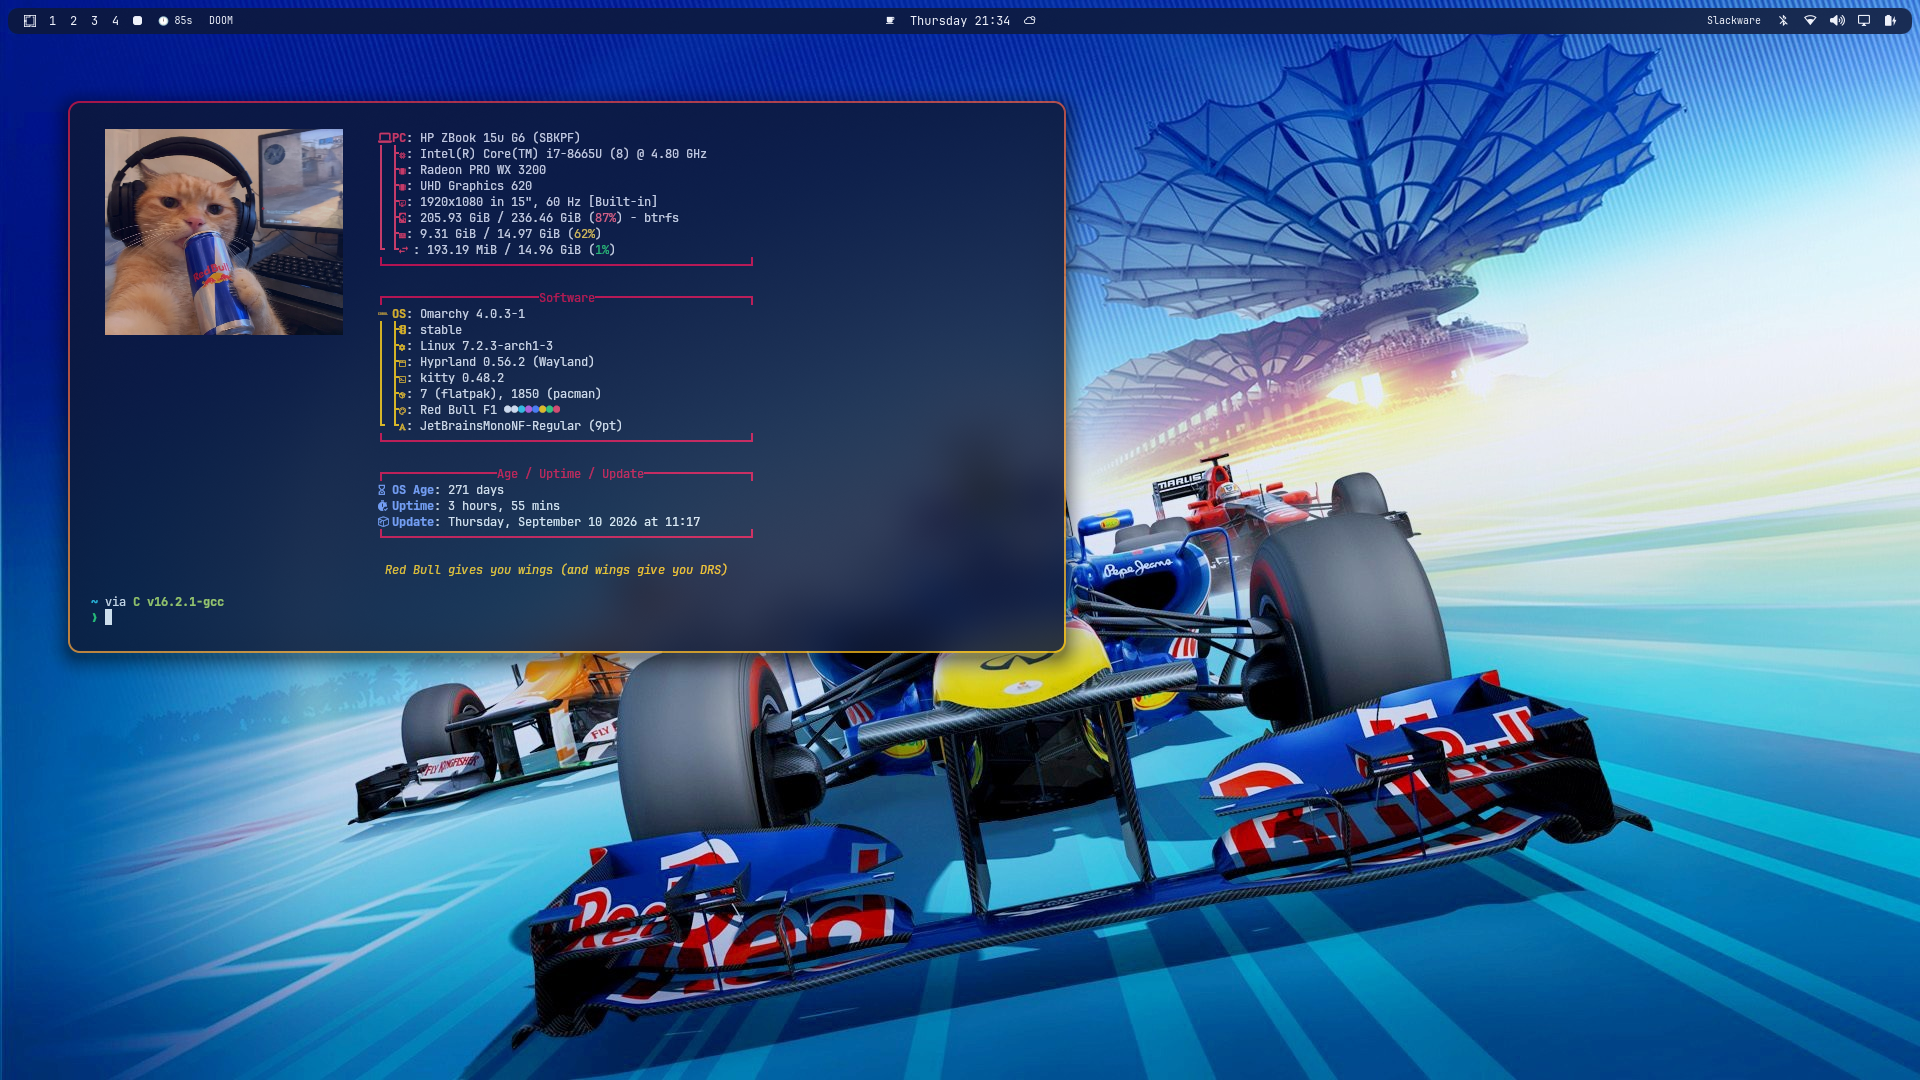Click the text 'Hyprland 0.56.2 (Wayland)'
This screenshot has height=1080, width=1920.
point(507,362)
